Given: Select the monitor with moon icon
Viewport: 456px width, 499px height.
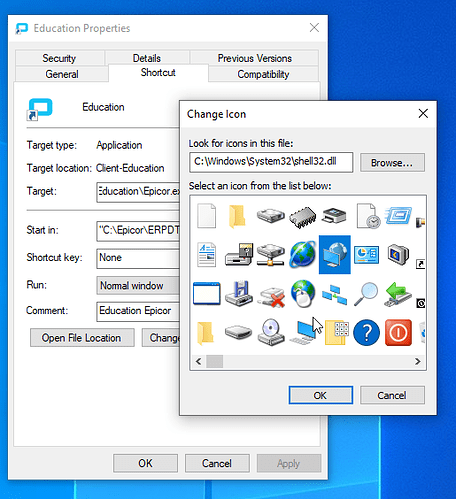Looking at the screenshot, I should click(x=398, y=254).
